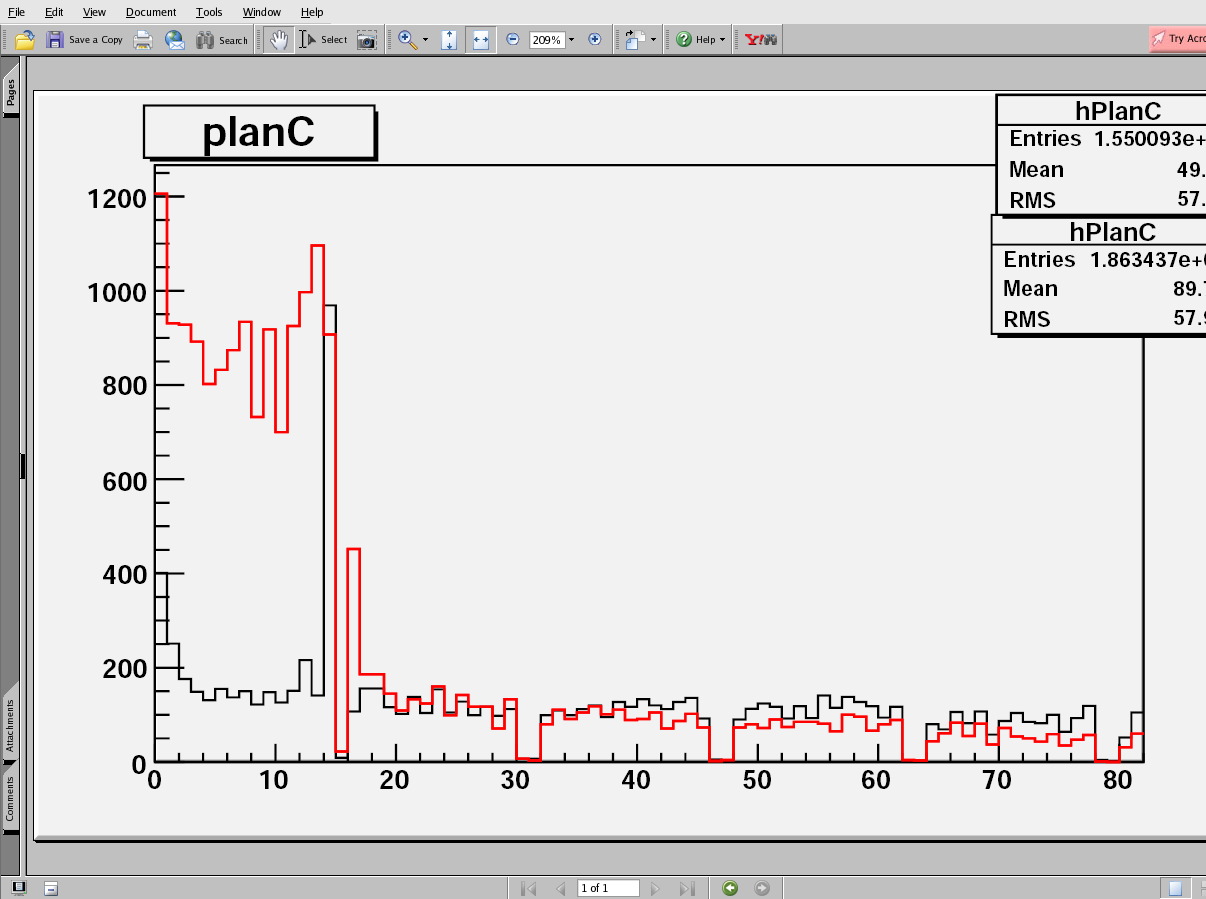Click the lower hPlanC statistics box title
The image size is (1206, 899).
click(1112, 232)
